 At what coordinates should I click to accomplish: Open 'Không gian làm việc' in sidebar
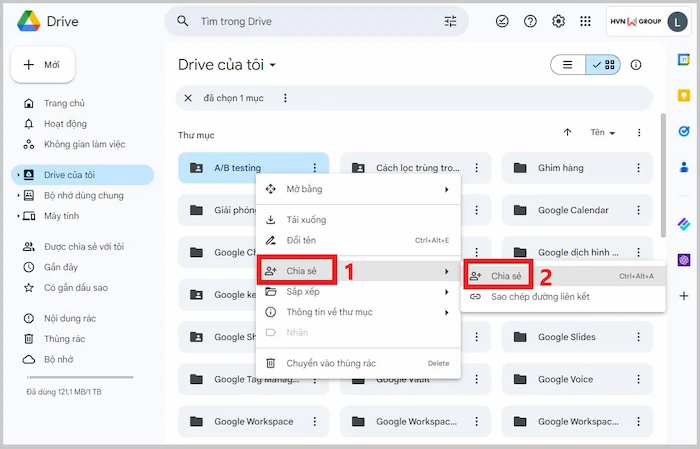click(x=82, y=145)
